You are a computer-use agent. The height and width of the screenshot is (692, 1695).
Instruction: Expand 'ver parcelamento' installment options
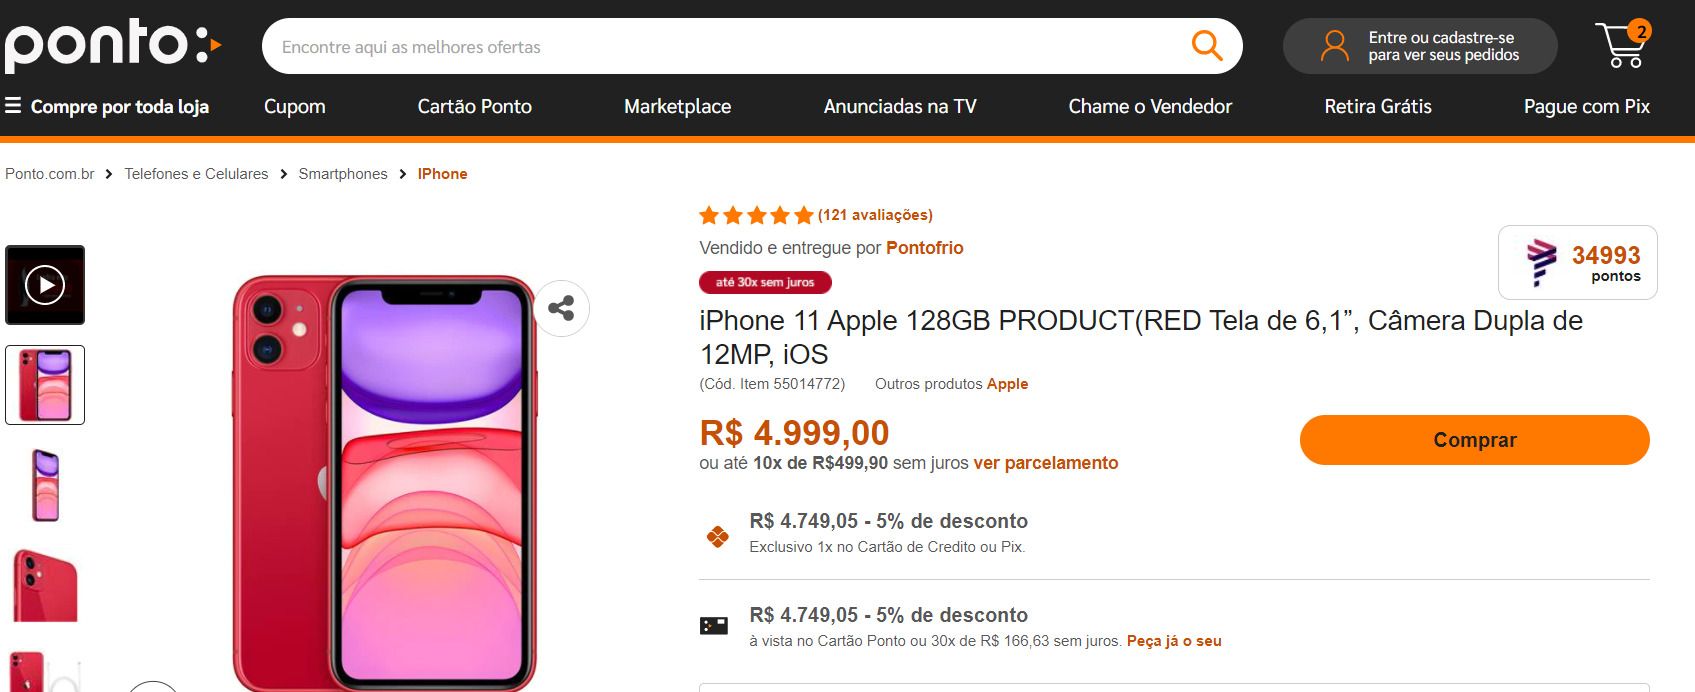point(1046,463)
